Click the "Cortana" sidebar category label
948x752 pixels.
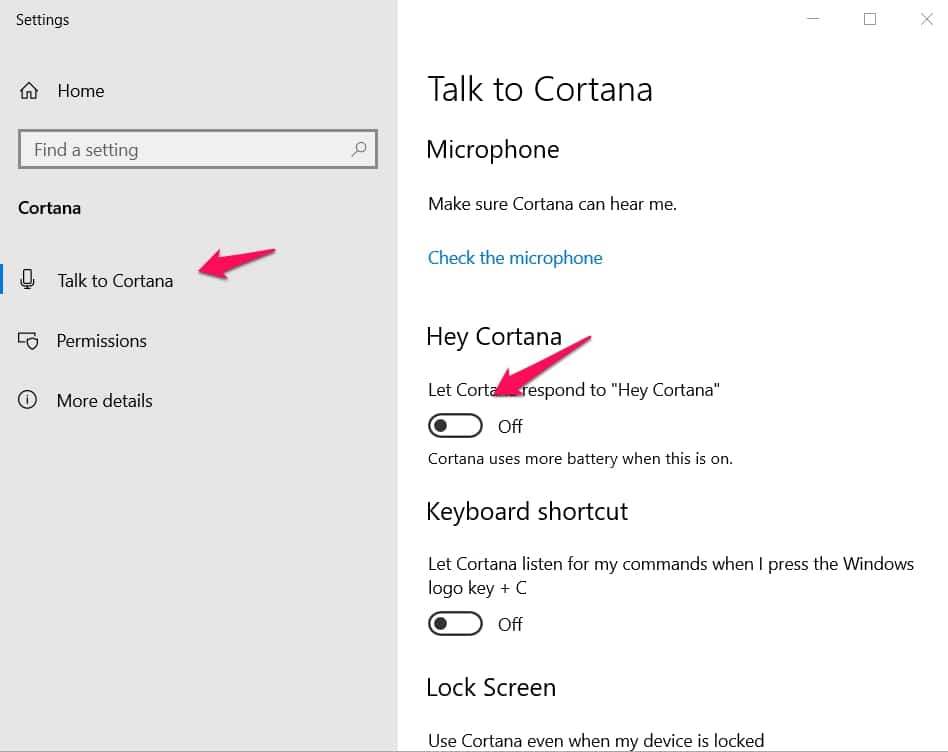click(50, 208)
